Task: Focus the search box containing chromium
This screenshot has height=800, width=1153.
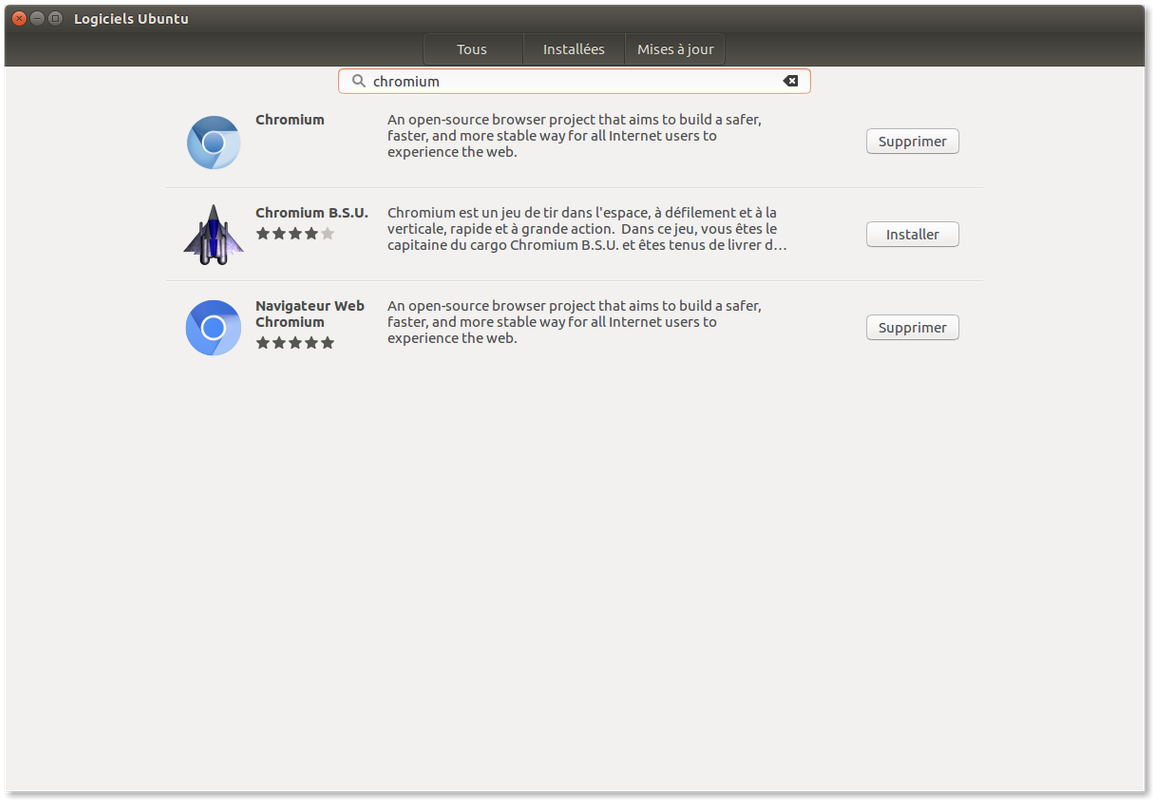Action: click(574, 81)
